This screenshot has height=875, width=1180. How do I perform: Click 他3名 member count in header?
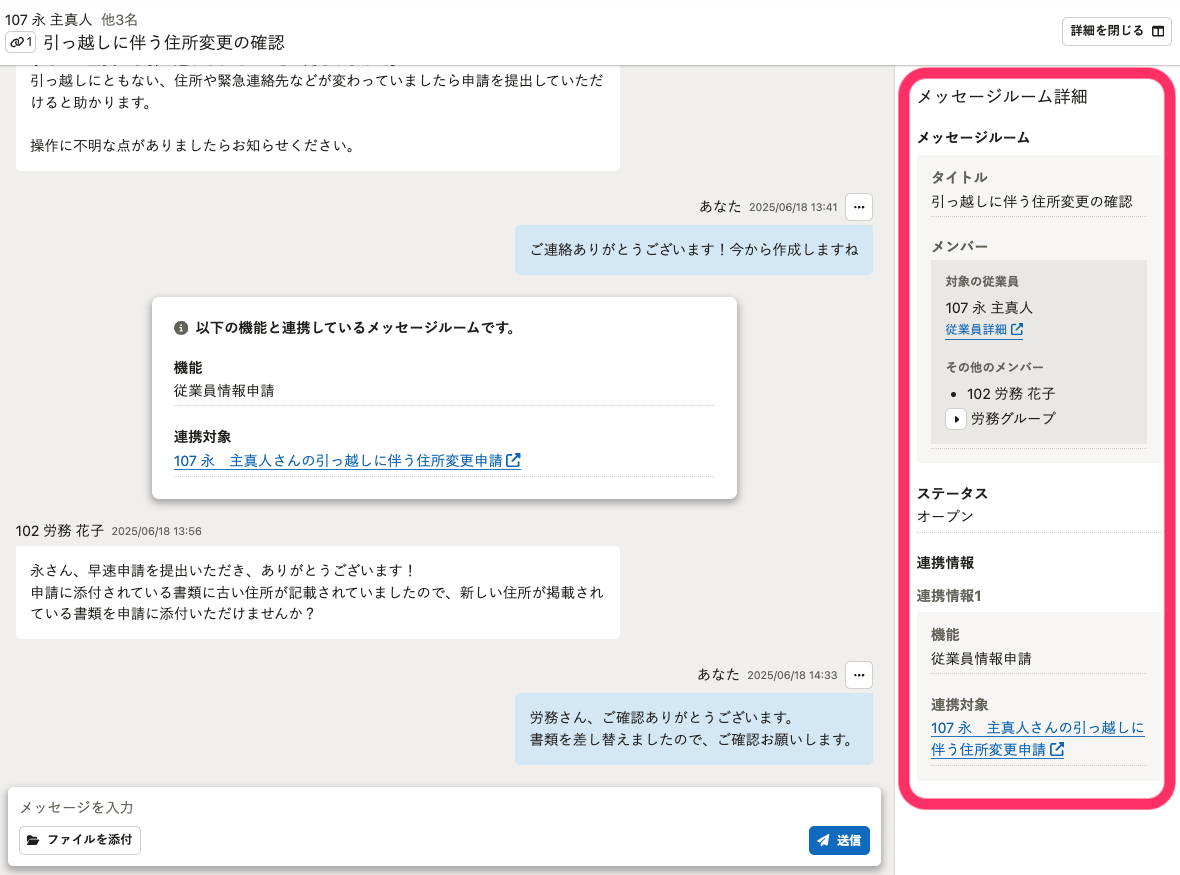click(120, 19)
